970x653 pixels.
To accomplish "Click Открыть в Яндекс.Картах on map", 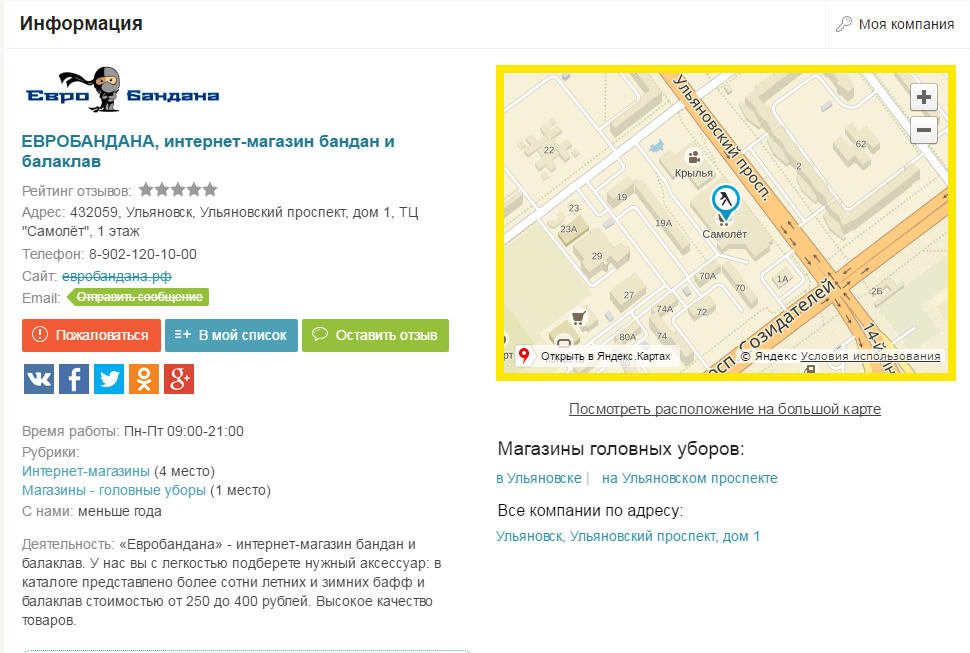I will point(597,356).
